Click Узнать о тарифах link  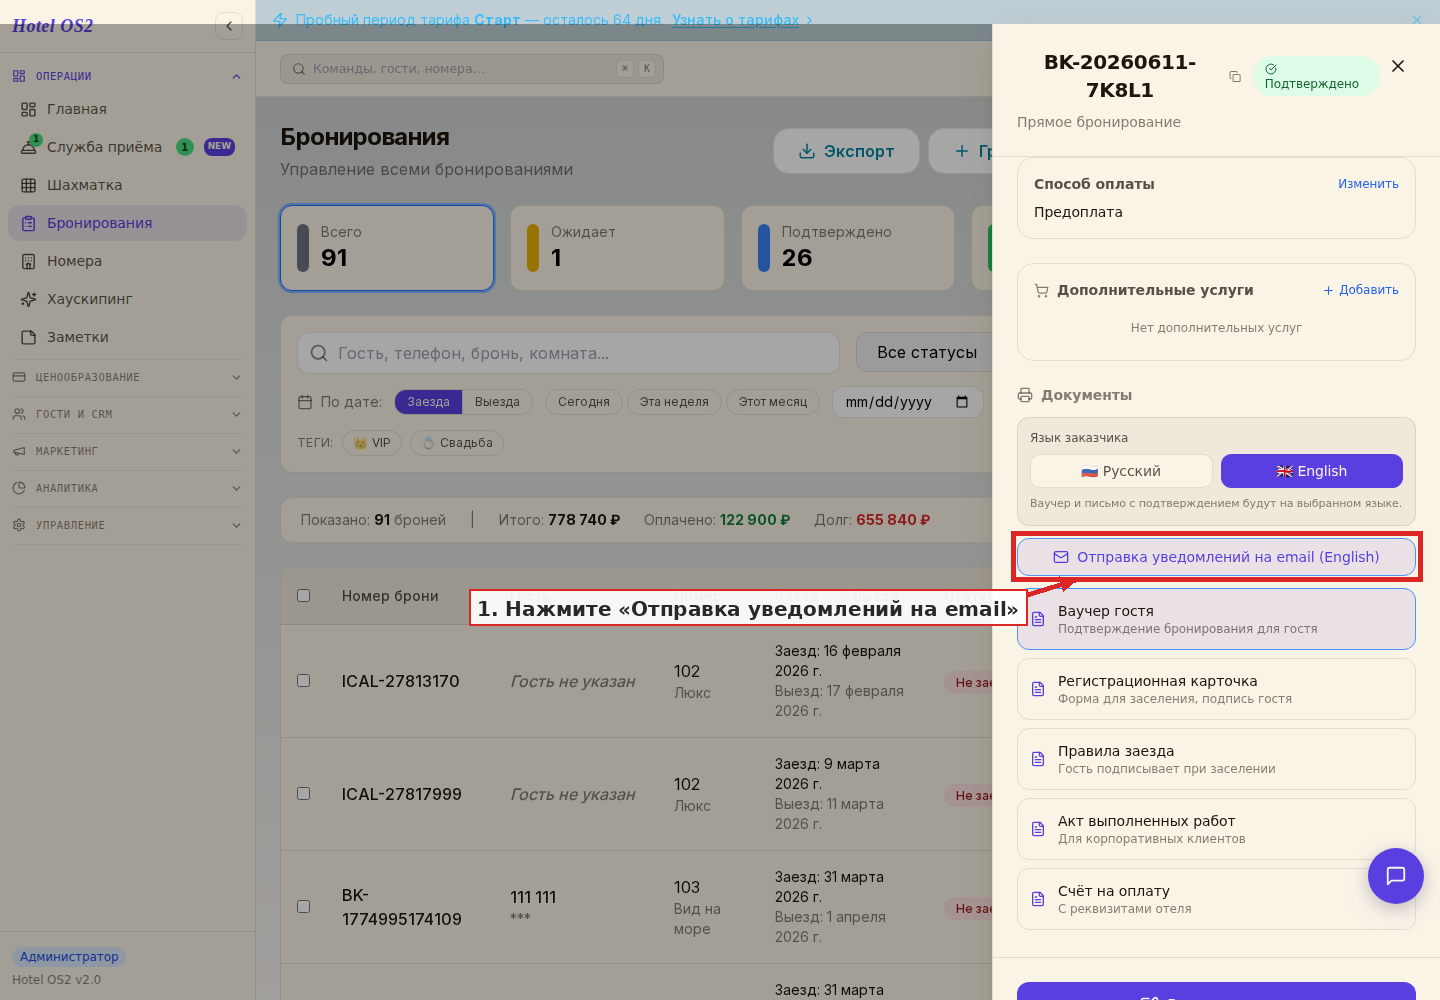coord(735,20)
